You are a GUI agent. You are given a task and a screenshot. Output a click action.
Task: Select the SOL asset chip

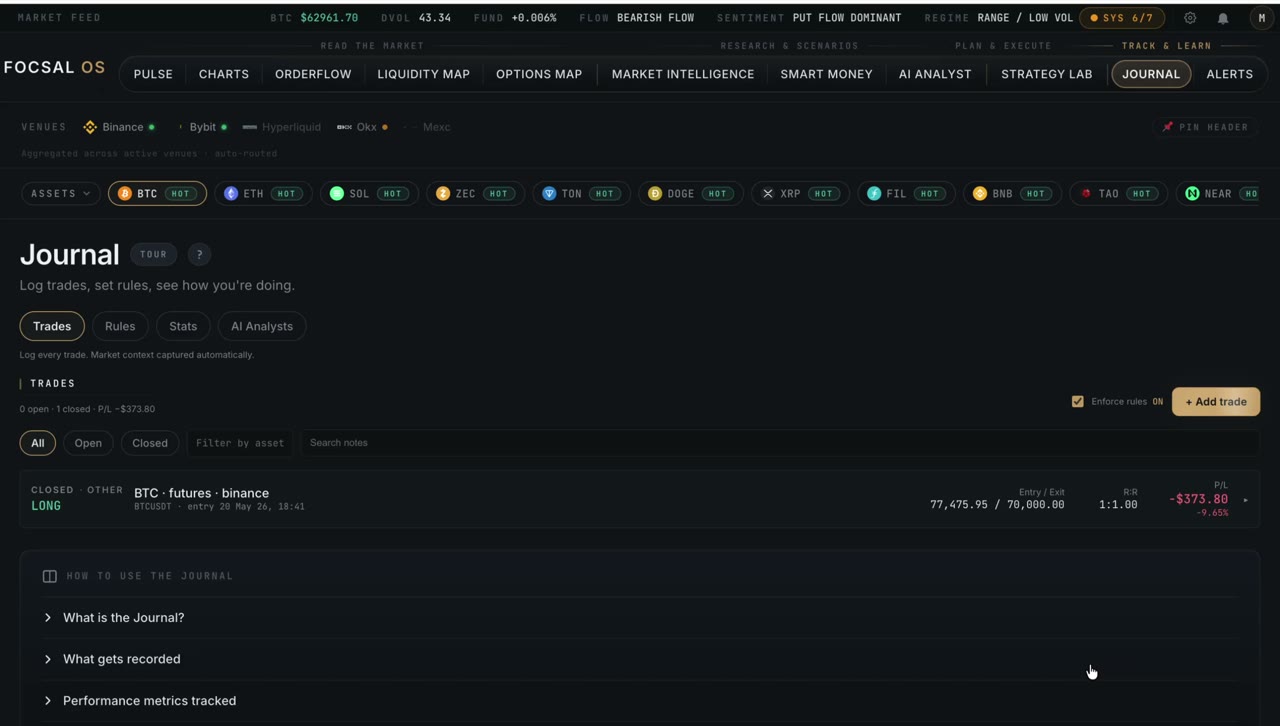369,193
